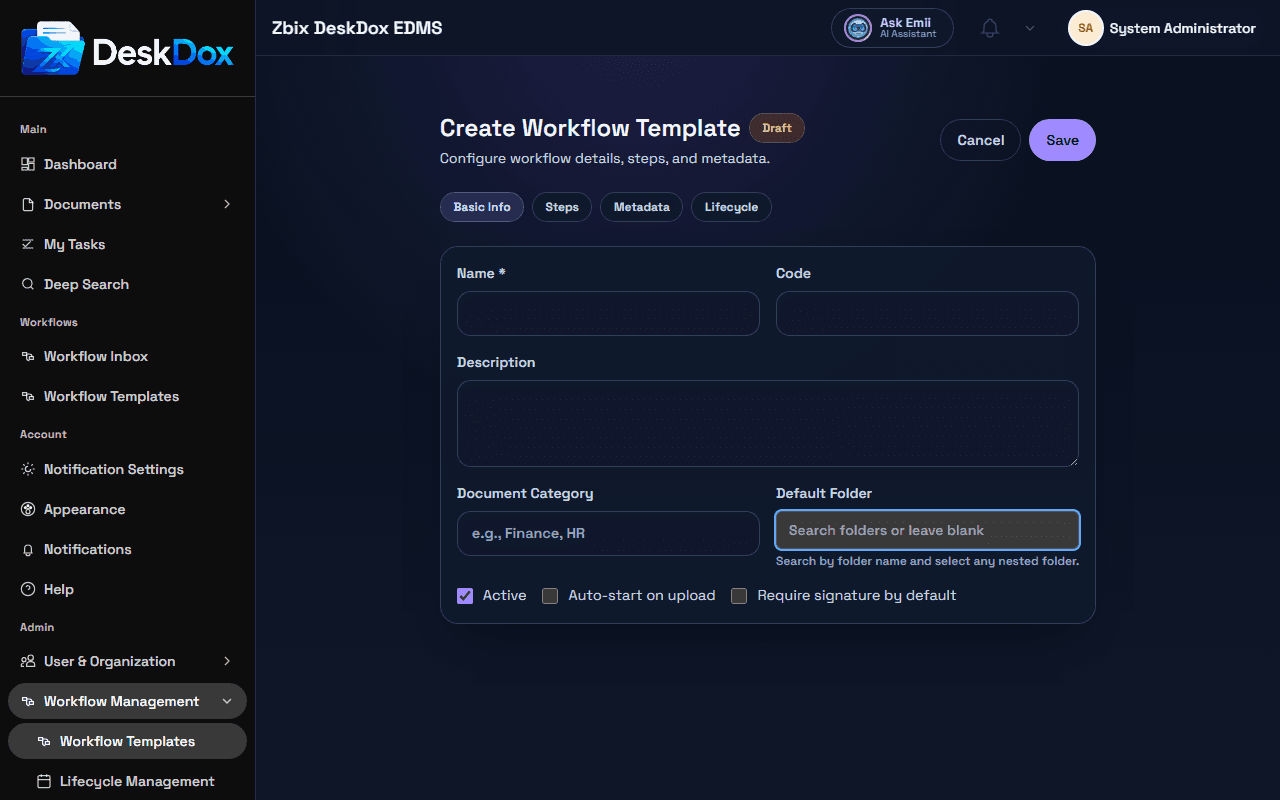The height and width of the screenshot is (800, 1280).
Task: Click the Document Category field
Action: coord(608,533)
